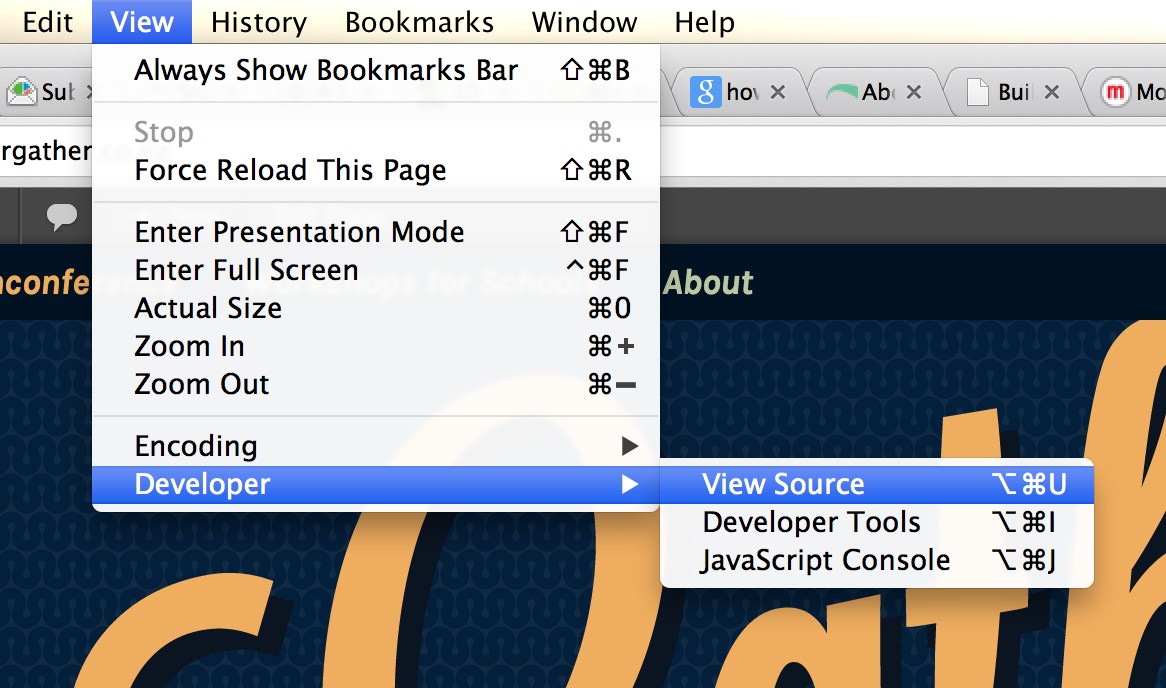Open Developer Tools from the submenu
Viewport: 1166px width, 688px height.
coord(877,522)
